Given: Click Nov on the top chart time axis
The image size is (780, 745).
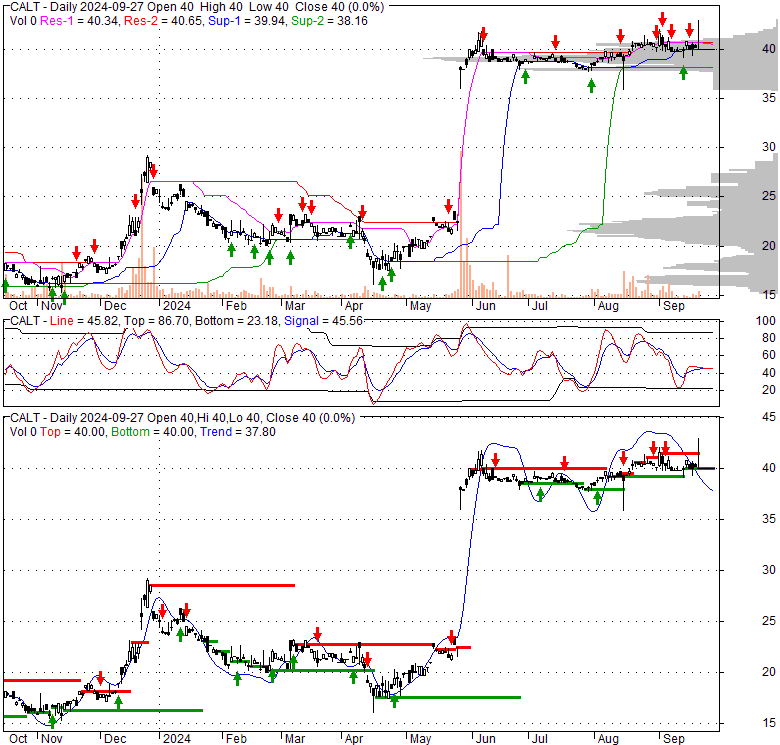Looking at the screenshot, I should click(52, 306).
